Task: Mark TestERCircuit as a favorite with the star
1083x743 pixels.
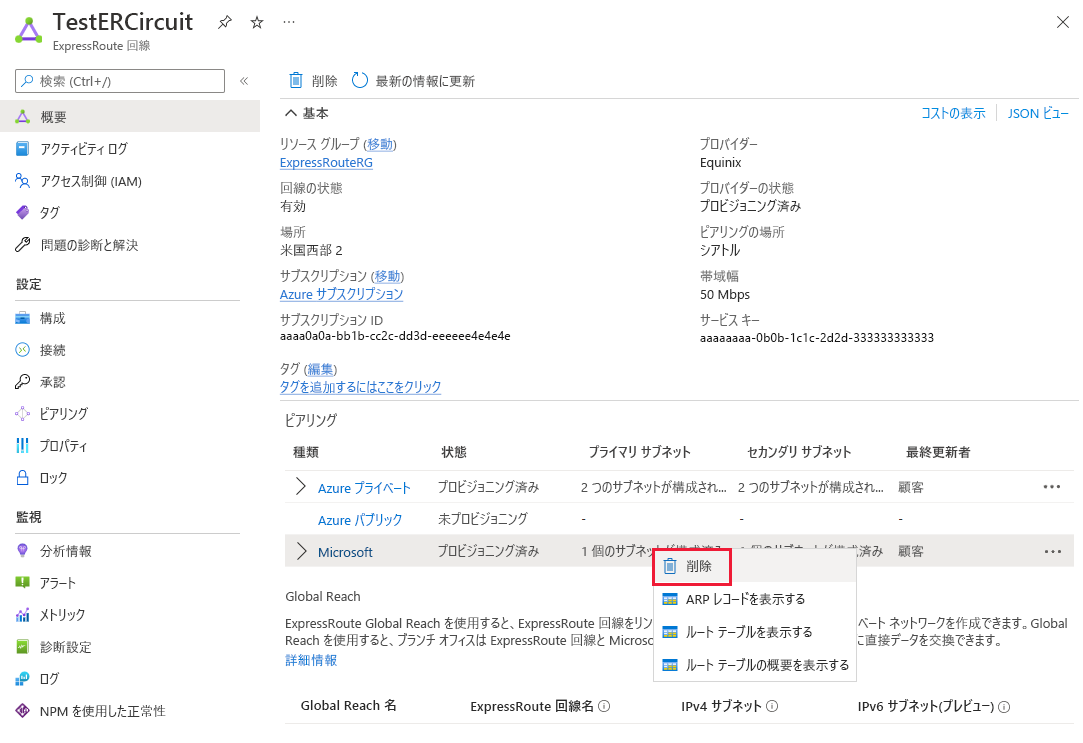Action: click(257, 22)
